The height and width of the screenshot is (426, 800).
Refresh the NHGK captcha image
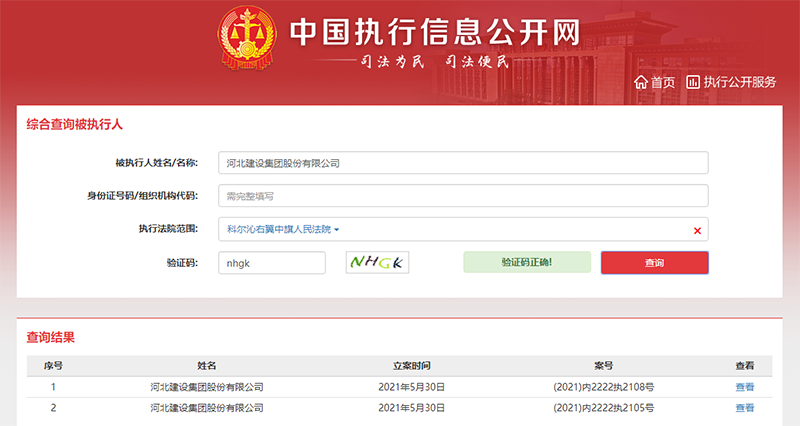click(x=378, y=263)
